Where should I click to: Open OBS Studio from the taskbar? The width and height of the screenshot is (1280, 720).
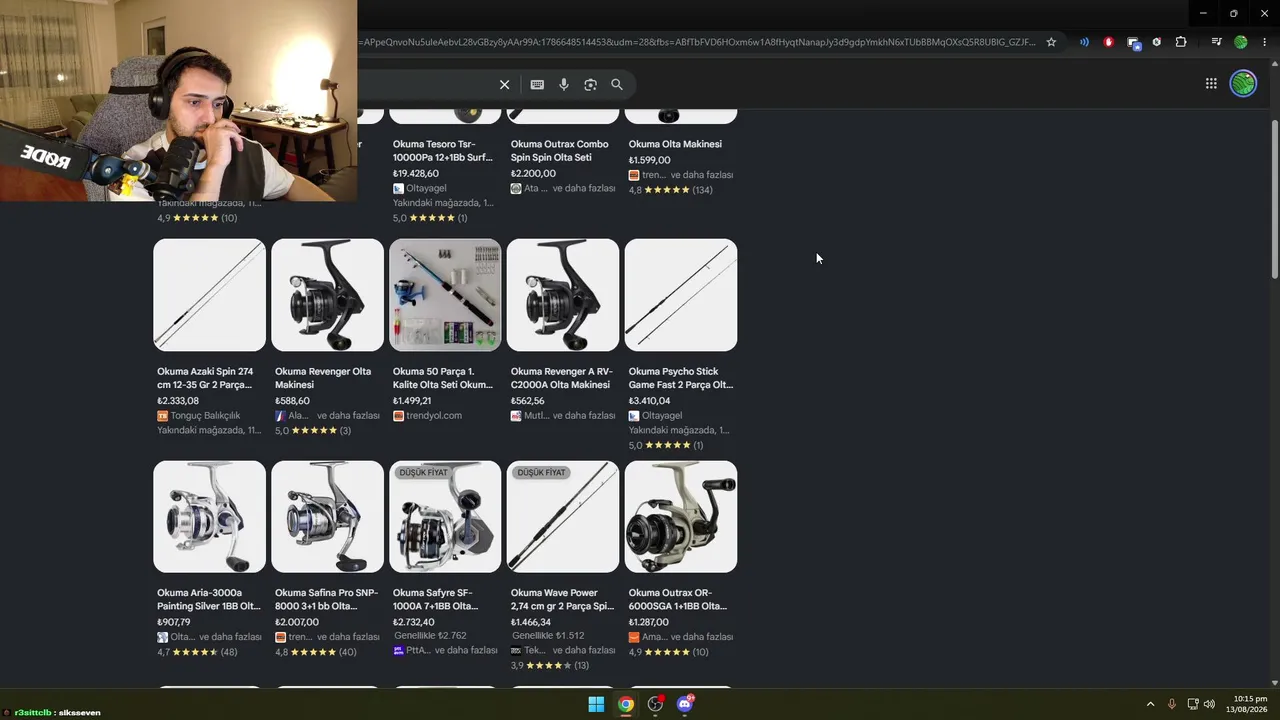[655, 704]
